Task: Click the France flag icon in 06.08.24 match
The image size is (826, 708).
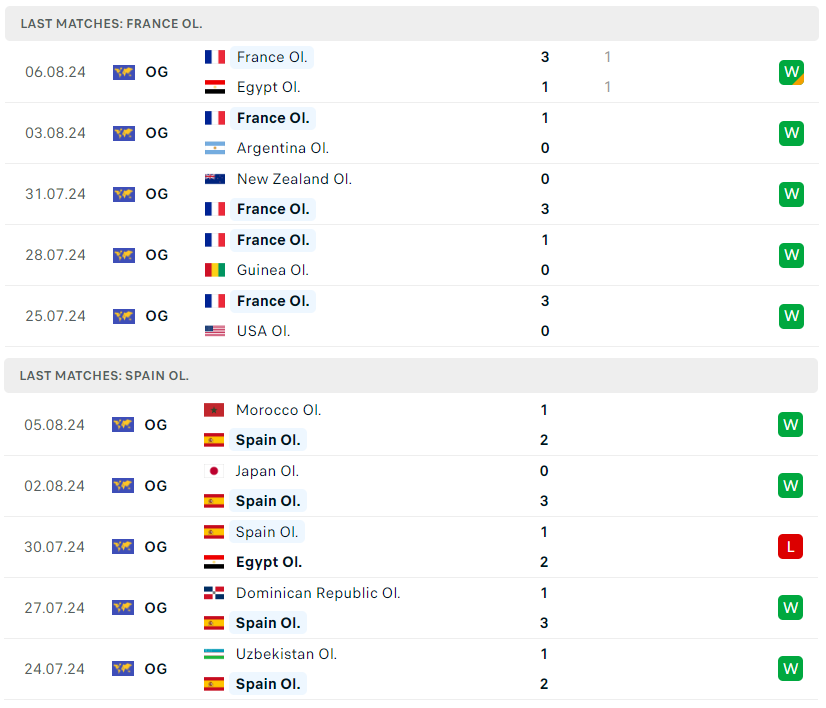Action: (x=214, y=57)
